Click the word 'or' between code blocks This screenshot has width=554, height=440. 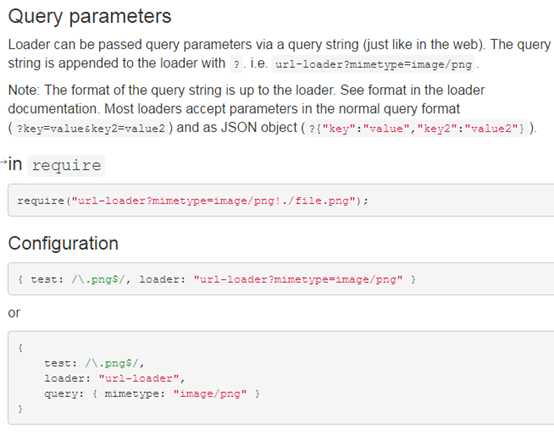coord(14,313)
